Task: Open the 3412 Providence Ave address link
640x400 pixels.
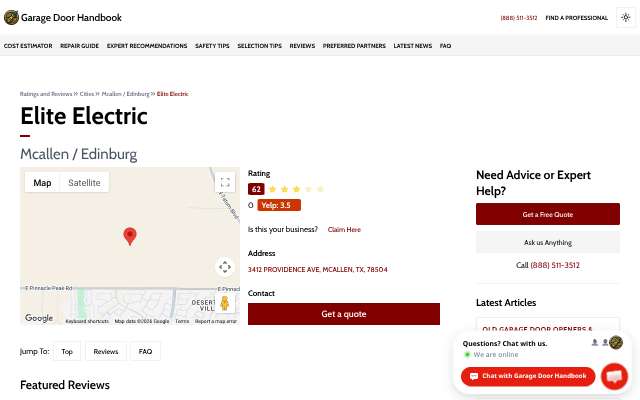Action: coord(318,269)
